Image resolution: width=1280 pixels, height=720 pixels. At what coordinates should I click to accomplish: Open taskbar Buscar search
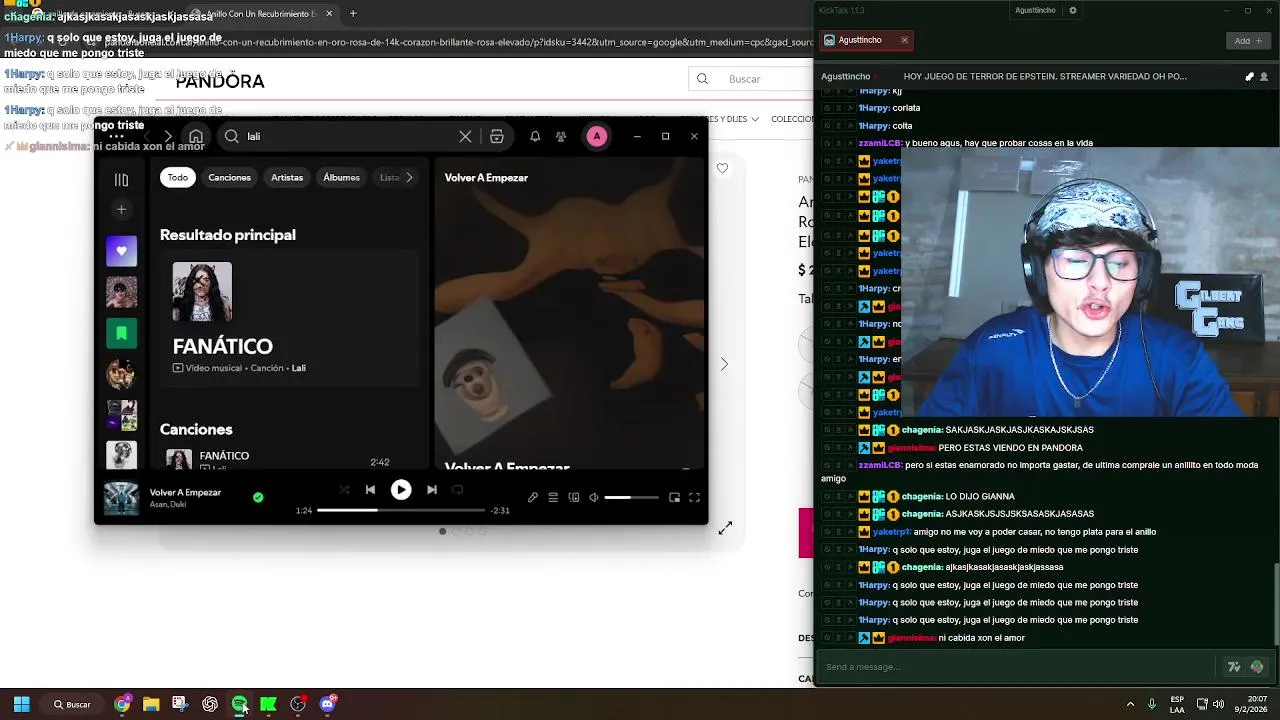tap(73, 704)
